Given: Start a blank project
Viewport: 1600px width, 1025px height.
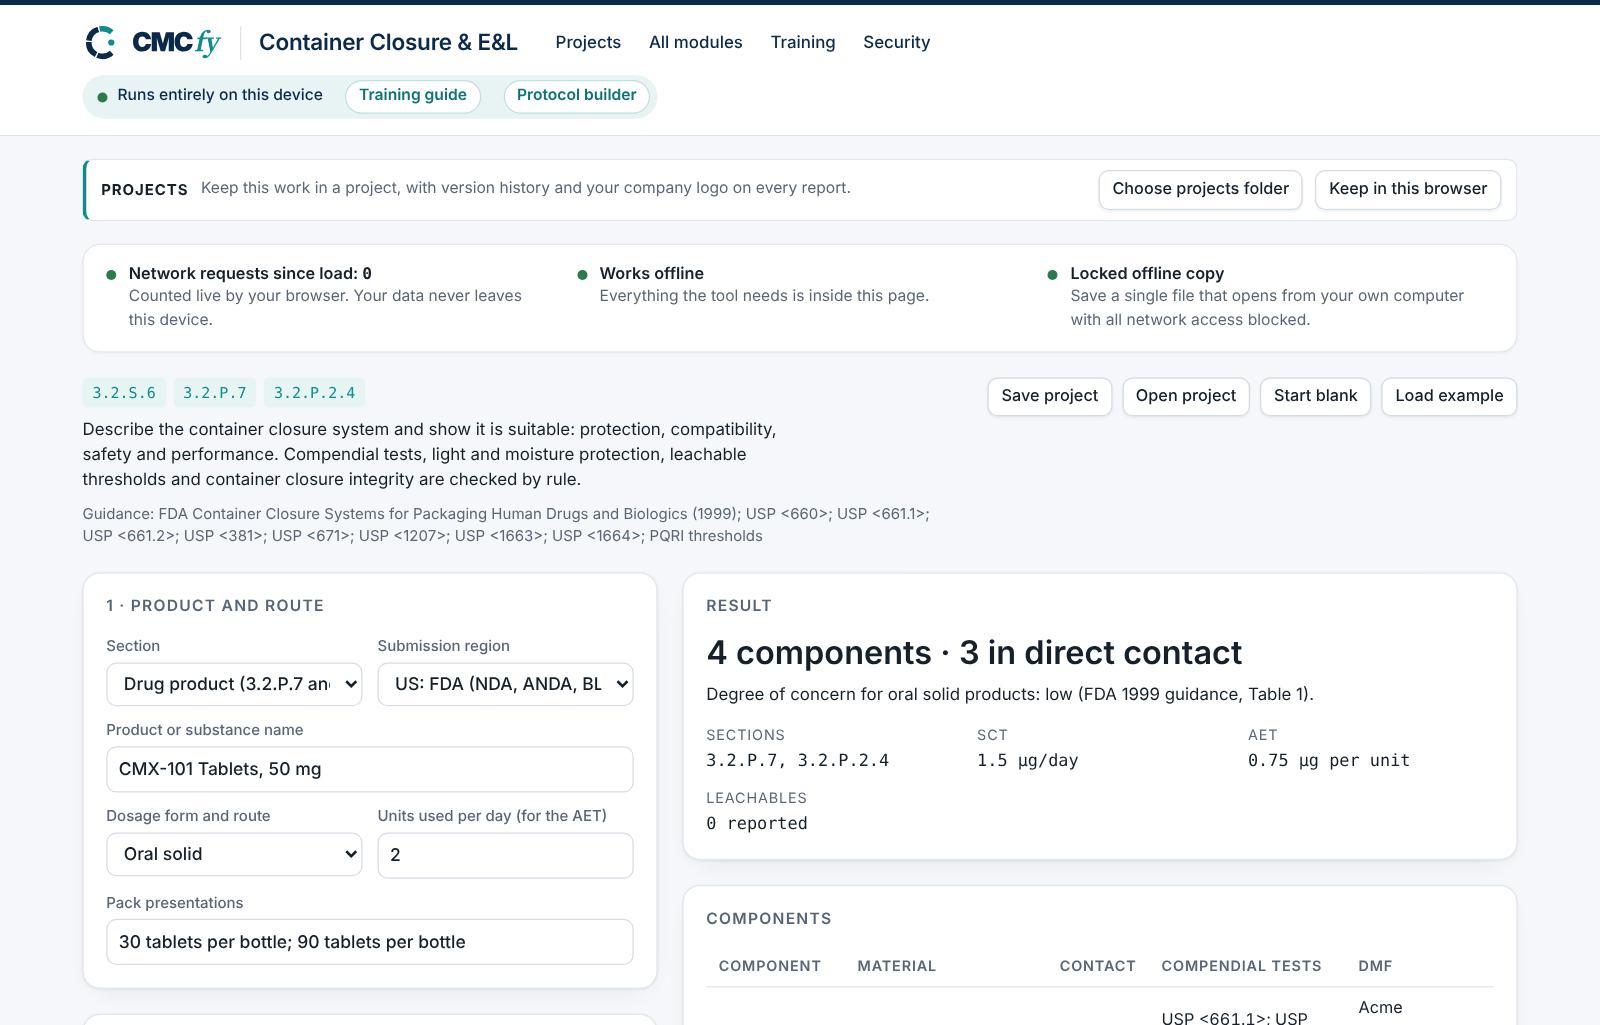Looking at the screenshot, I should (x=1315, y=396).
